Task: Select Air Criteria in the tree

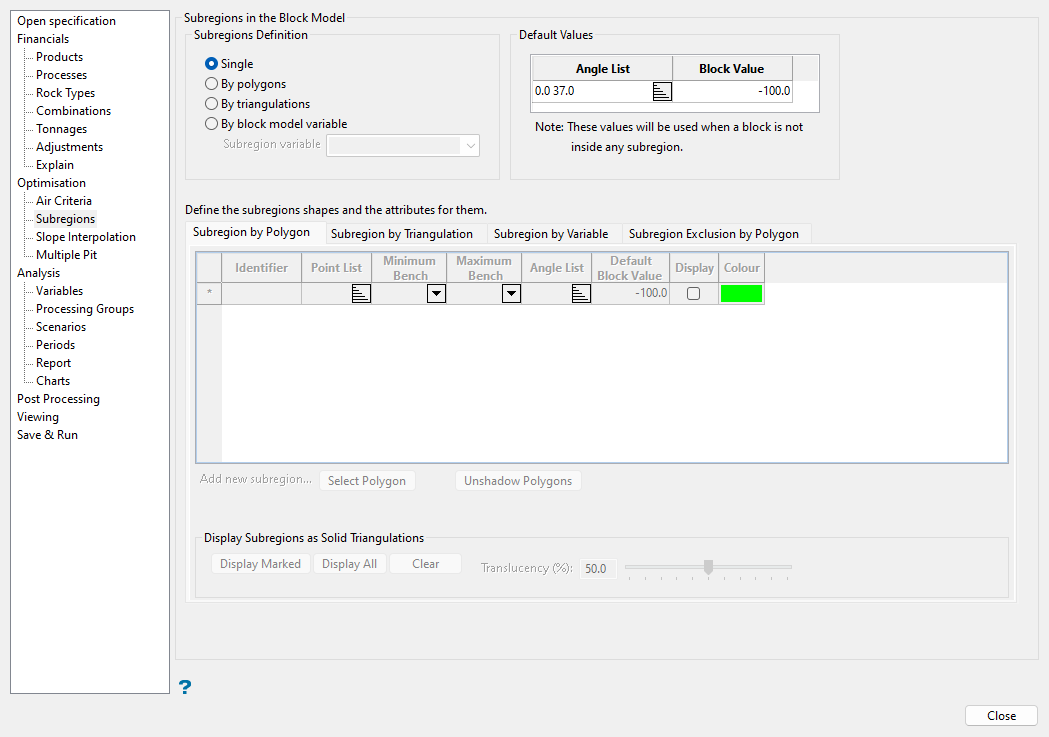Action: (x=64, y=201)
